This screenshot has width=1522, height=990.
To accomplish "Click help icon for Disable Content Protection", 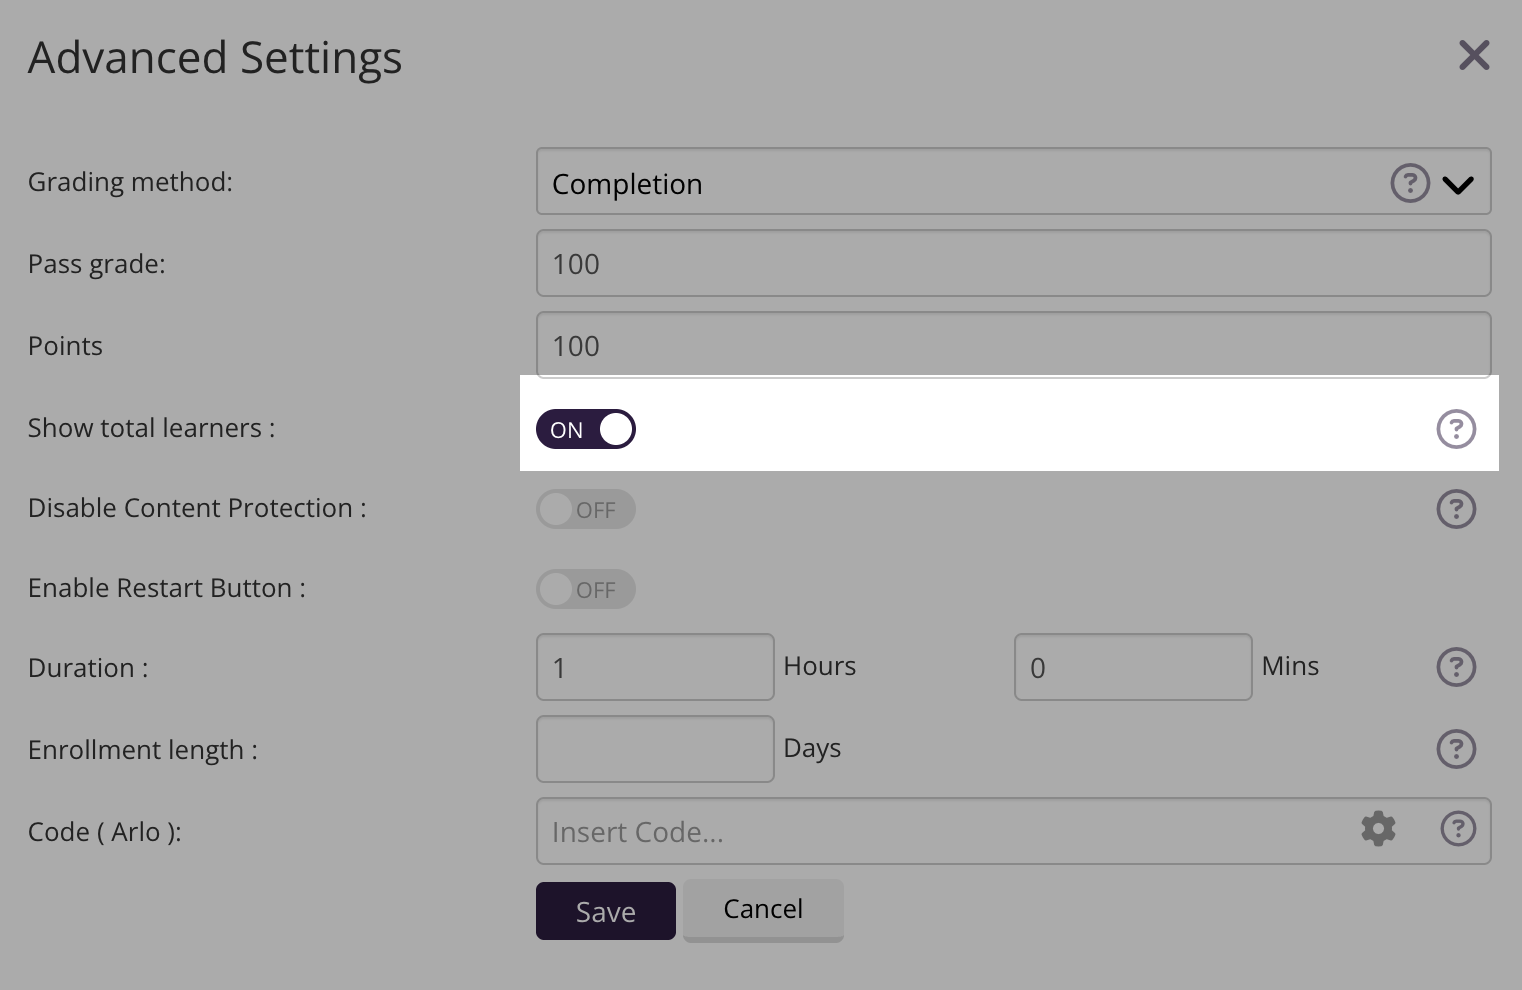I will click(1456, 509).
